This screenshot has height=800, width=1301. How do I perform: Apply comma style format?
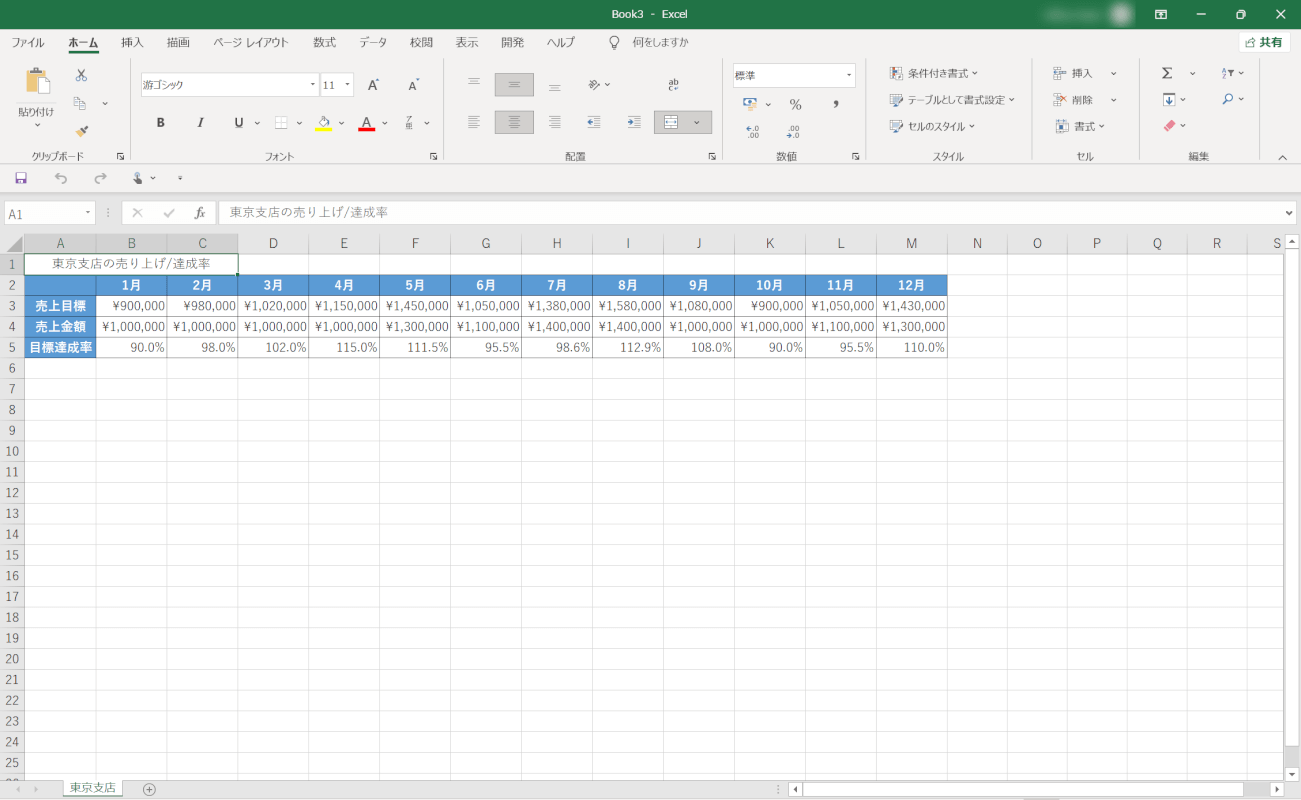[835, 104]
